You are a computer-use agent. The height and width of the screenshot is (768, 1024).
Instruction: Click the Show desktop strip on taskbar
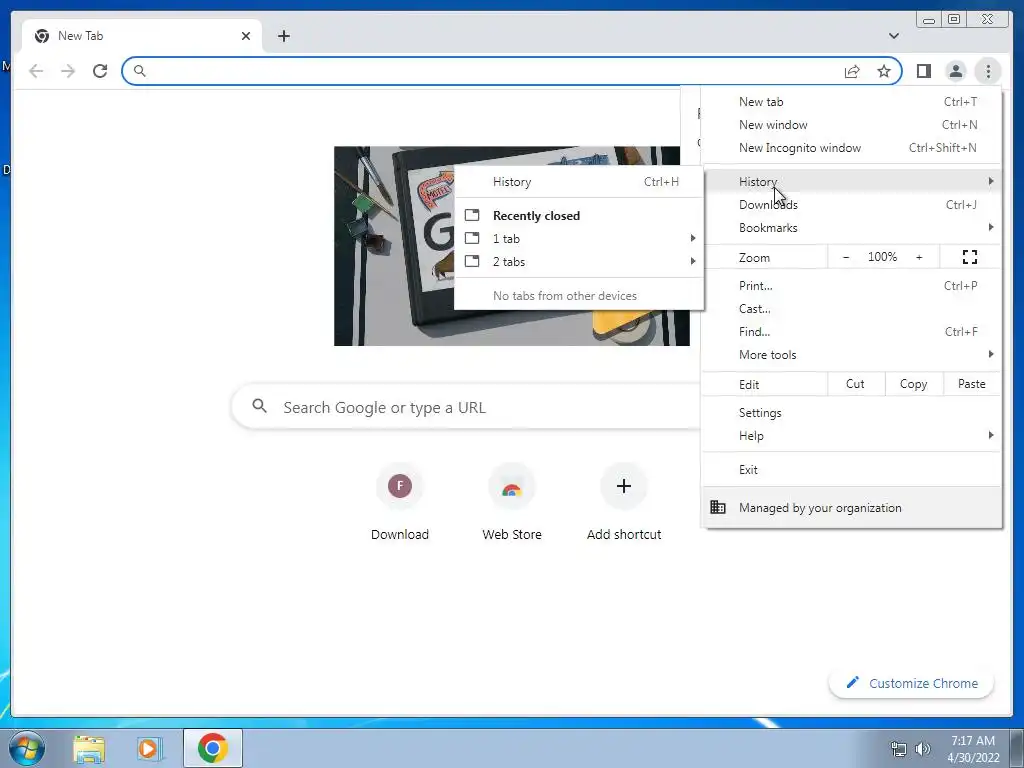[x=1017, y=748]
